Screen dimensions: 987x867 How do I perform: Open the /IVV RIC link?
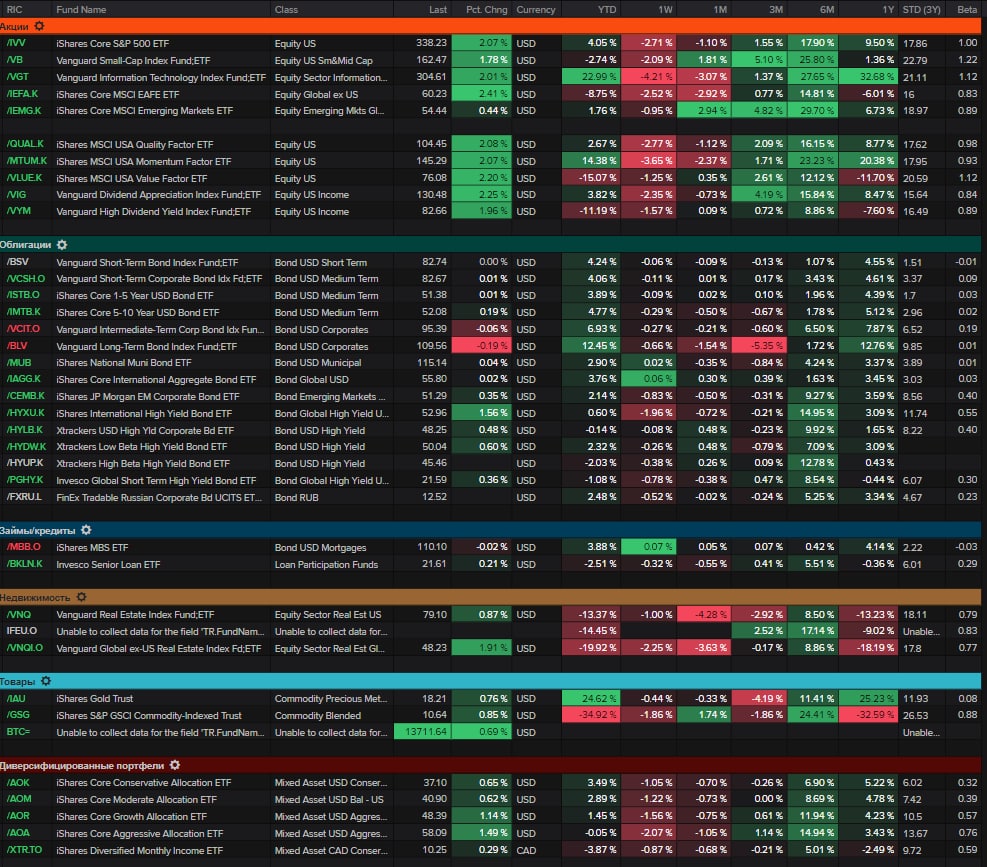point(16,43)
